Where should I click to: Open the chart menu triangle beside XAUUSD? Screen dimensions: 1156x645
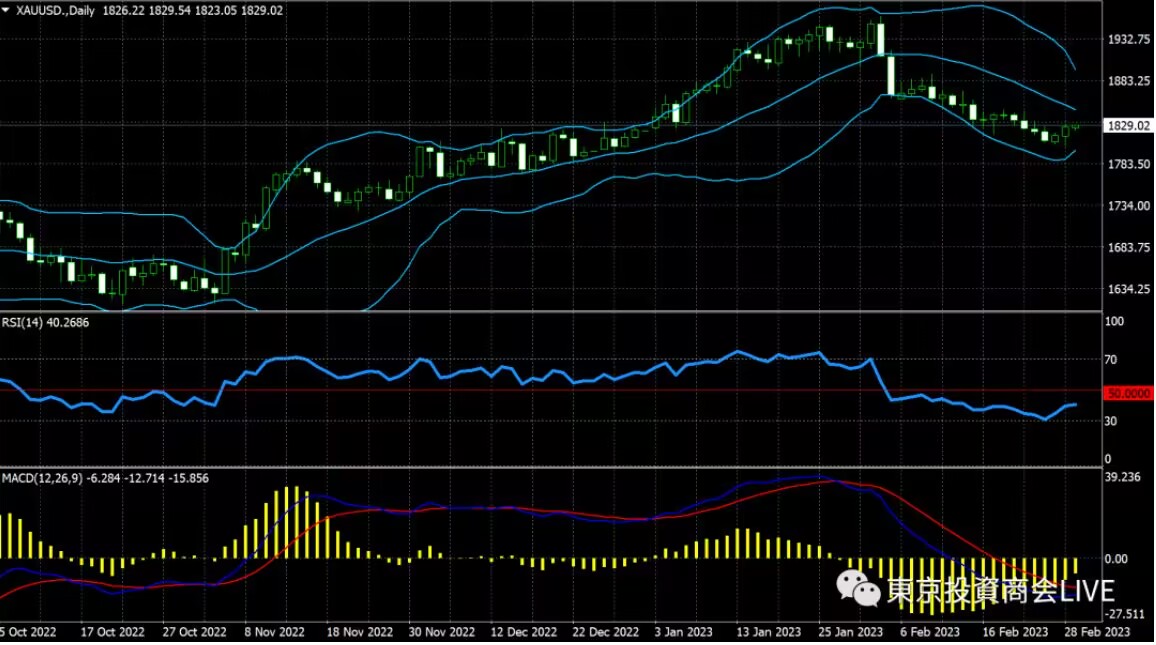click(6, 10)
